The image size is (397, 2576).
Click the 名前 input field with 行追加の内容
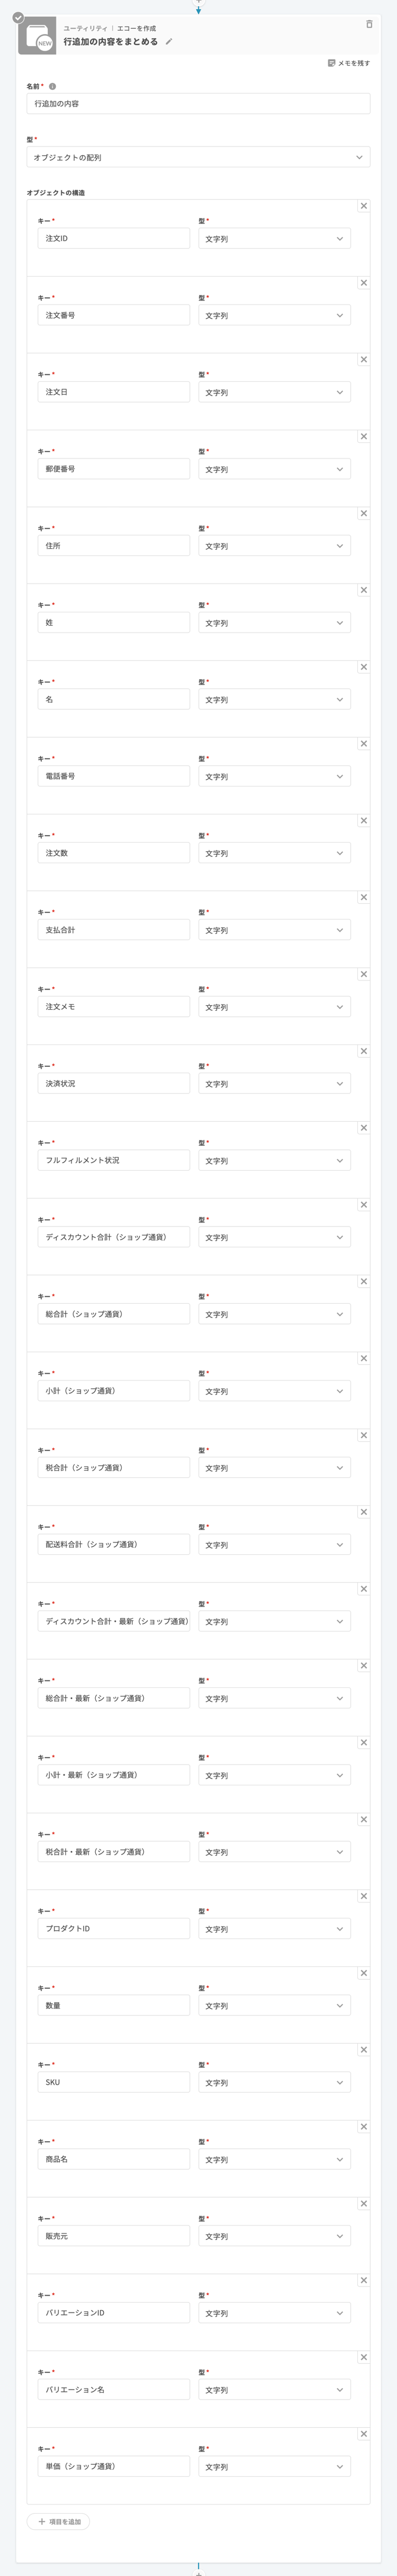pyautogui.click(x=198, y=104)
